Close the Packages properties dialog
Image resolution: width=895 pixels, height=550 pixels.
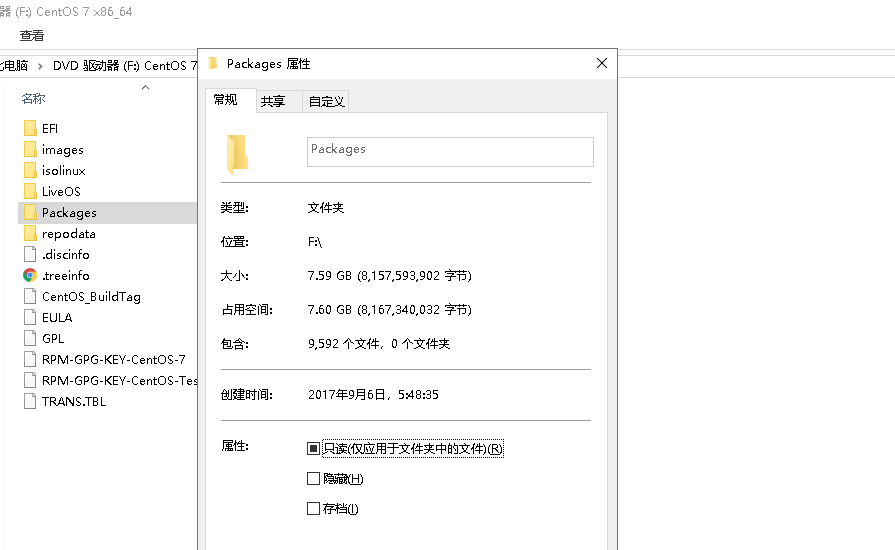(x=602, y=63)
